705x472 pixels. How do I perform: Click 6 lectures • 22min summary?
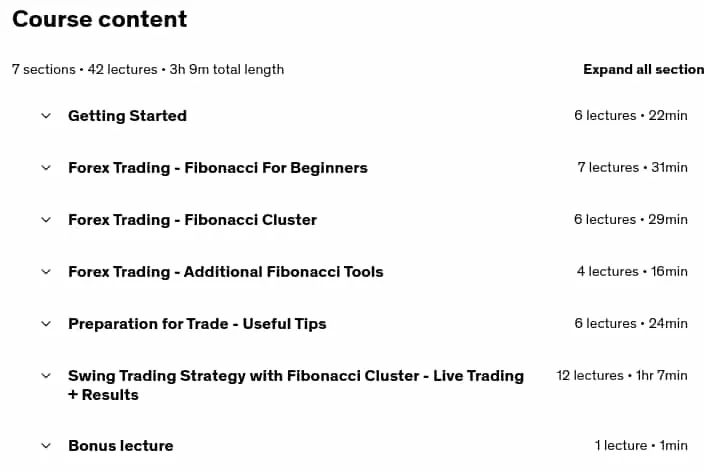631,116
